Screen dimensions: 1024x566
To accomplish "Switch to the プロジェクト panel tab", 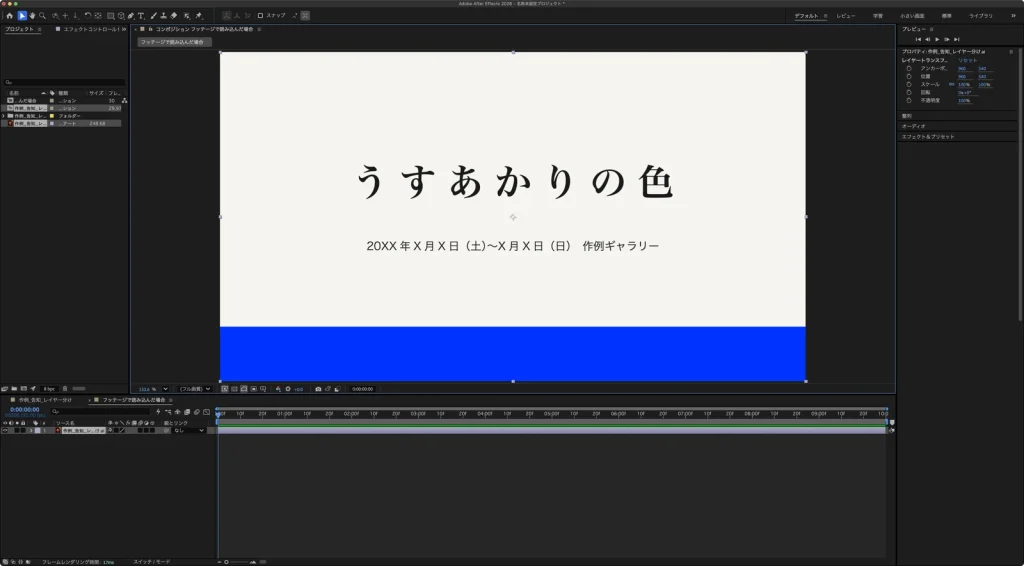I will click(x=20, y=29).
